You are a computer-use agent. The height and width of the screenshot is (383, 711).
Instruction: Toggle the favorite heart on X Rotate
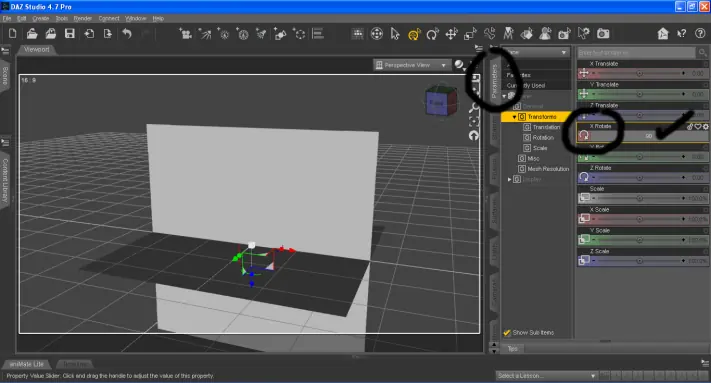click(x=698, y=127)
